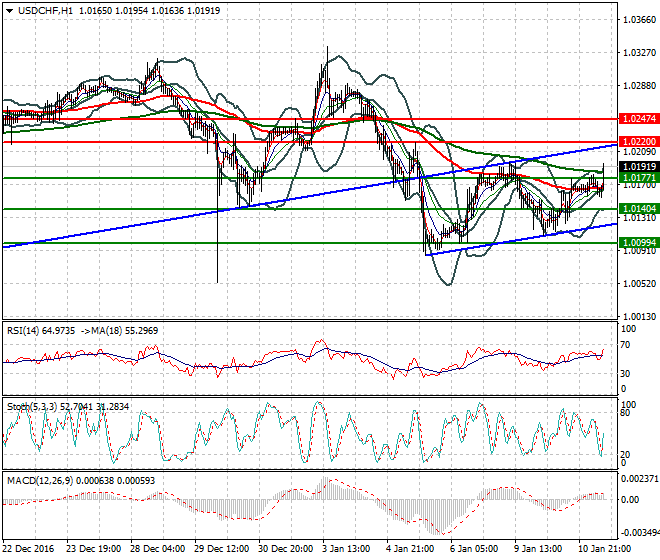Click the MACD scale value -0.003494
The height and width of the screenshot is (560, 660).
(640, 533)
